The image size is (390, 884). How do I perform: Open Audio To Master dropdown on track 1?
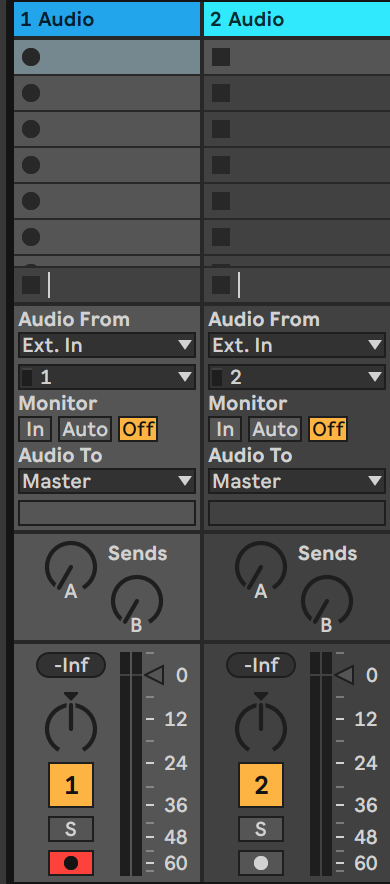tap(107, 481)
